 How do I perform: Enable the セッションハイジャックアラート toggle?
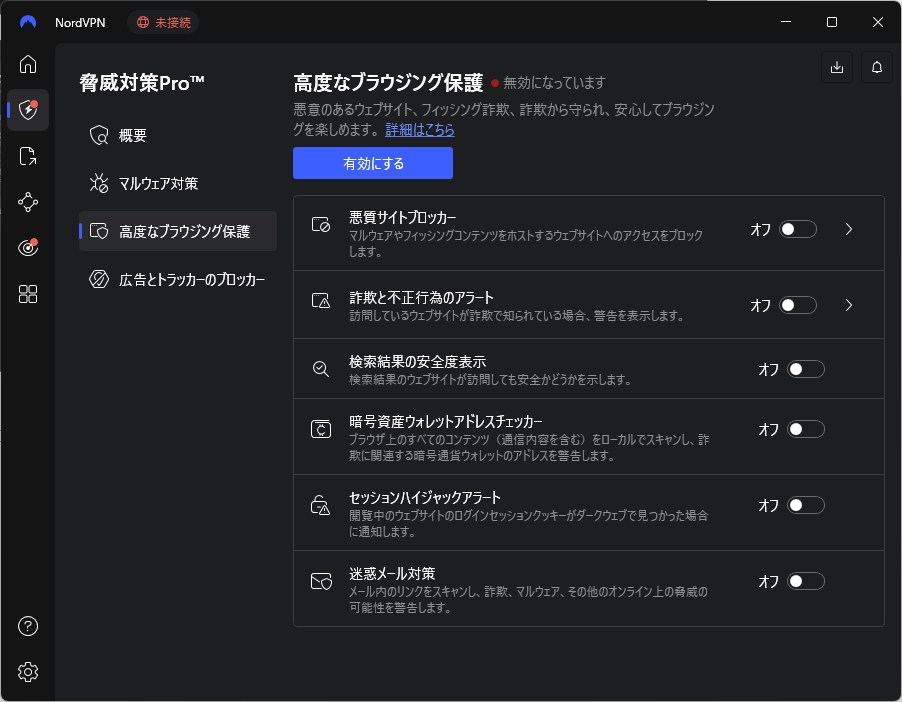point(806,505)
